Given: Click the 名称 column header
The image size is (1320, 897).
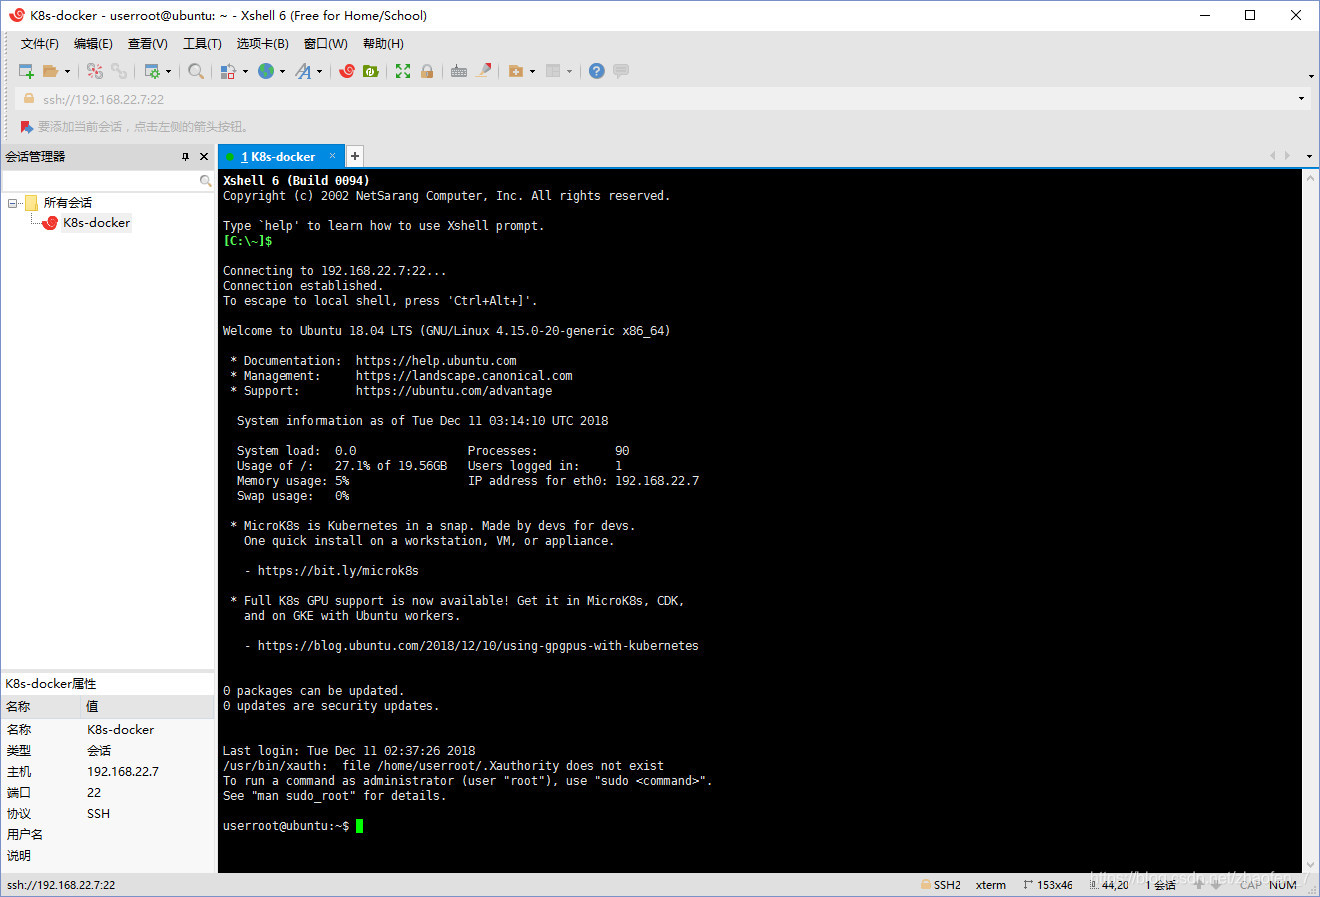Looking at the screenshot, I should [x=40, y=707].
